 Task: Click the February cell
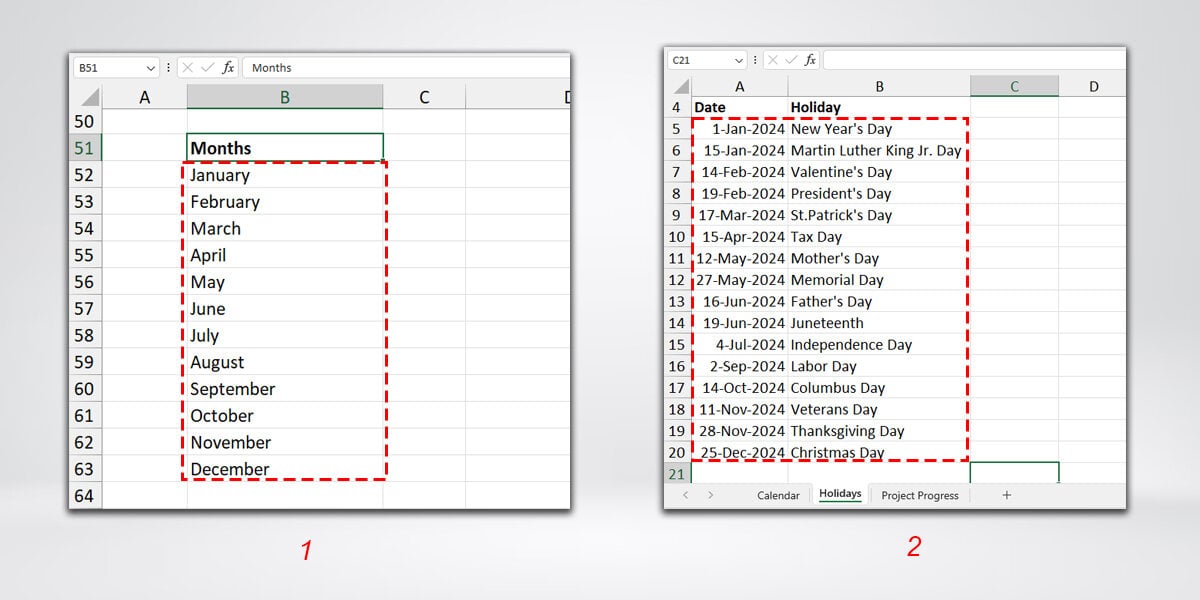click(285, 202)
